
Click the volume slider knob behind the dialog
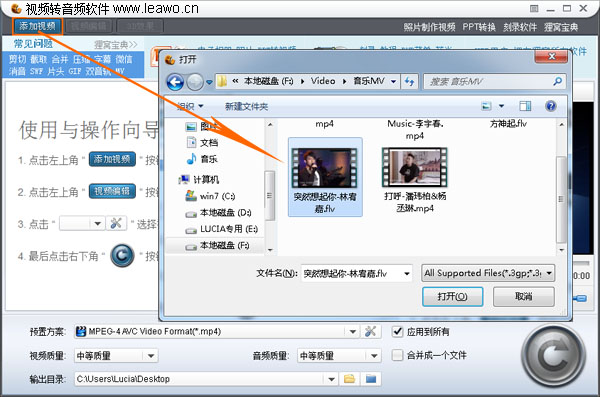[581, 298]
